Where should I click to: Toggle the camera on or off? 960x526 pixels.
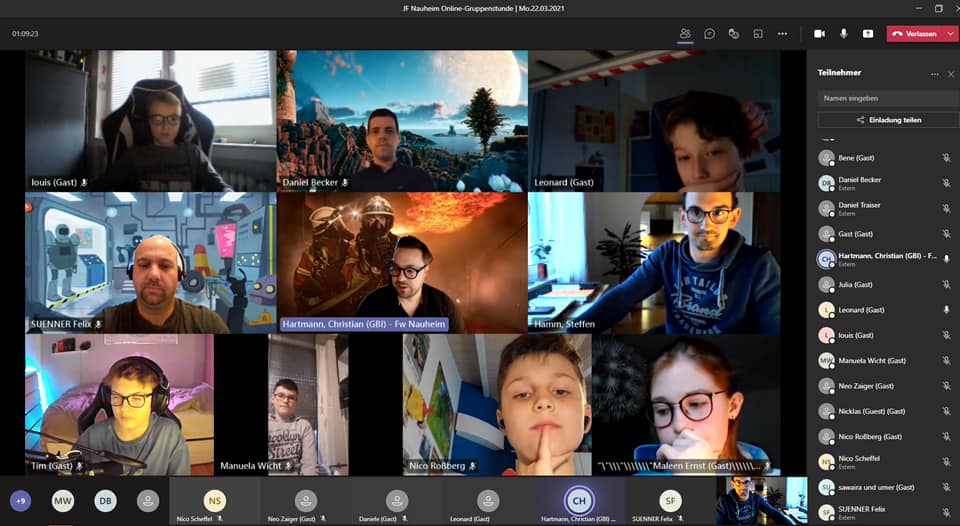click(x=819, y=33)
